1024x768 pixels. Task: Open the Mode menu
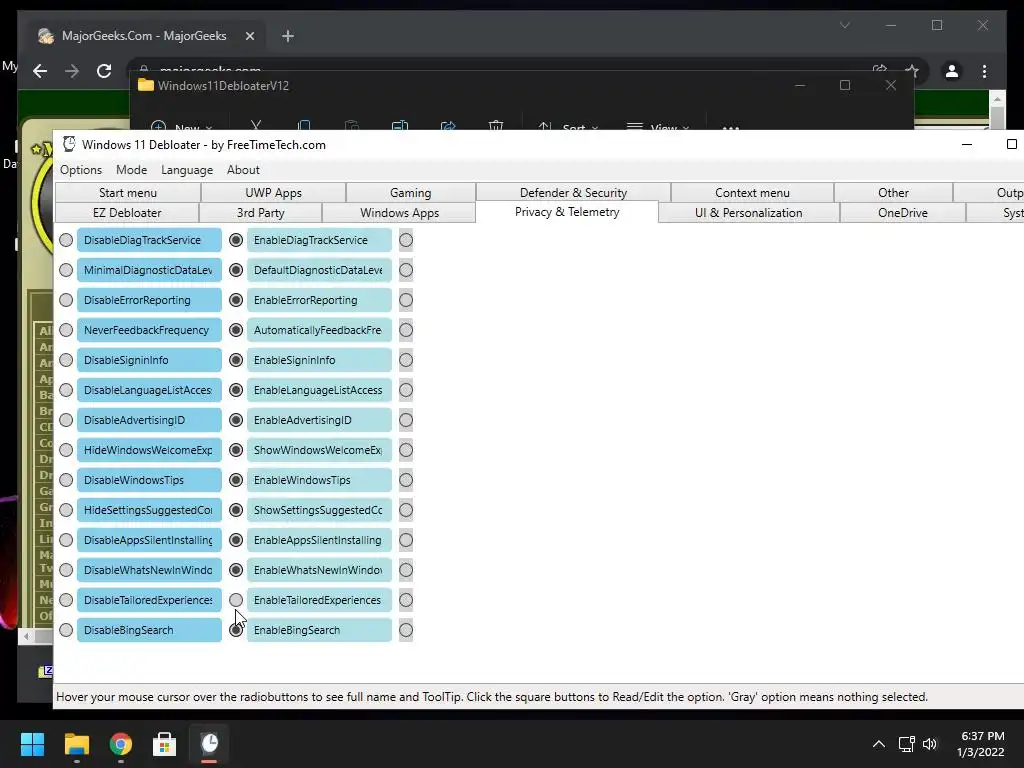point(131,170)
